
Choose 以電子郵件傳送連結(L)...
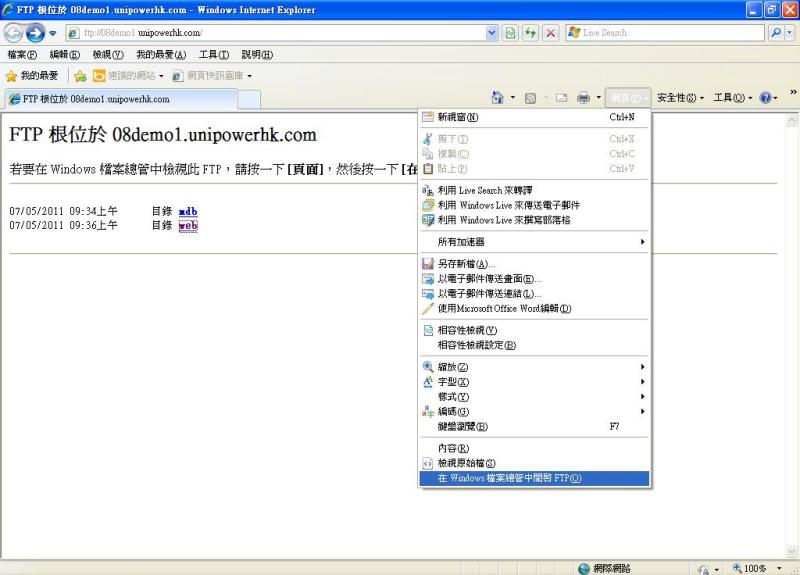point(534,293)
